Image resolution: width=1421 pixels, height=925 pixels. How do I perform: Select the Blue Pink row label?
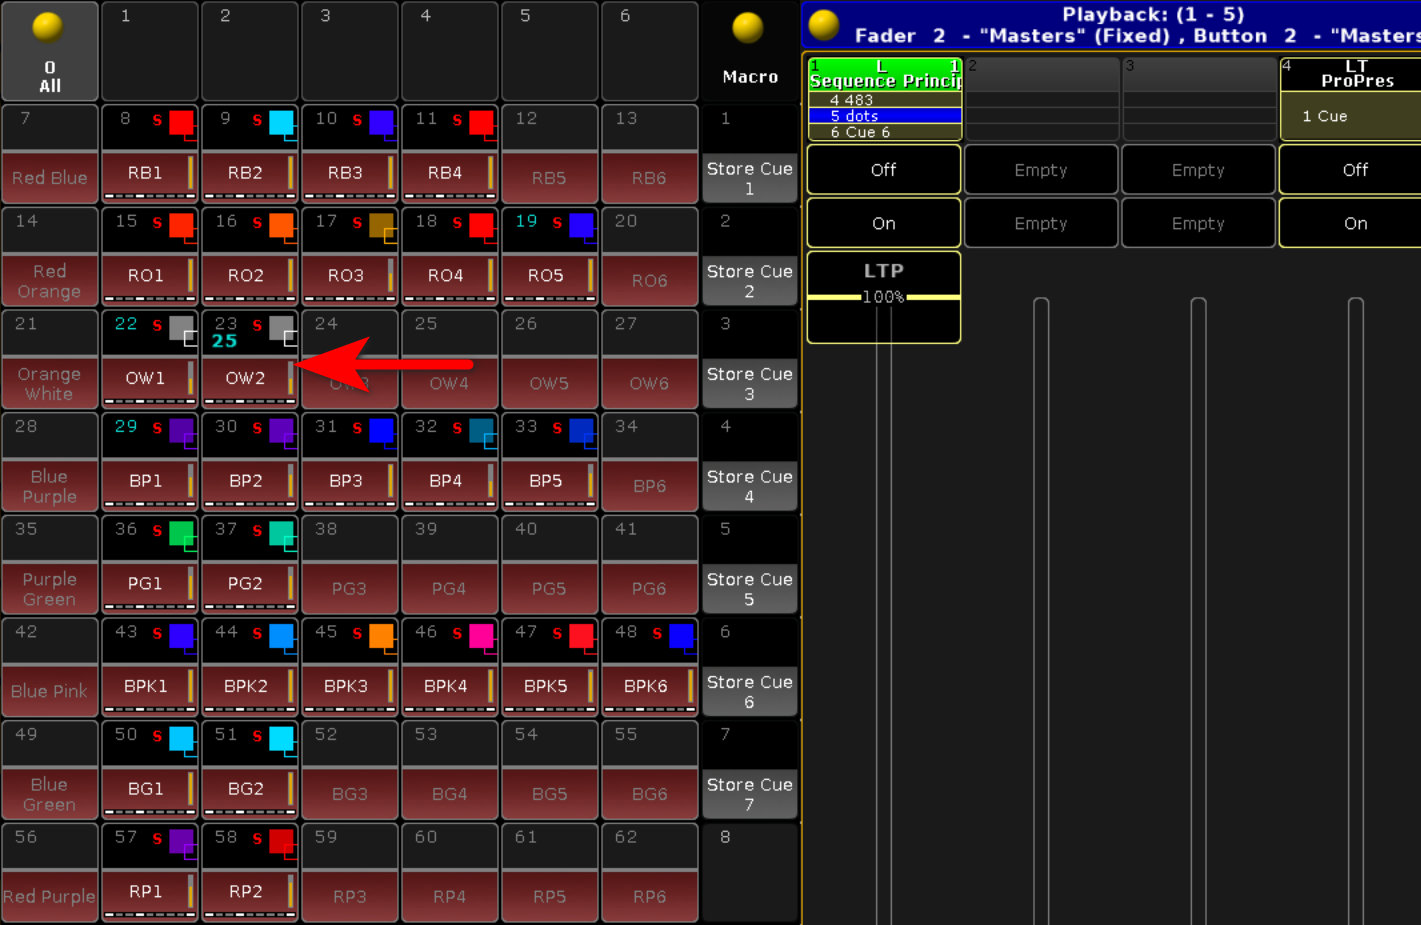tap(50, 691)
